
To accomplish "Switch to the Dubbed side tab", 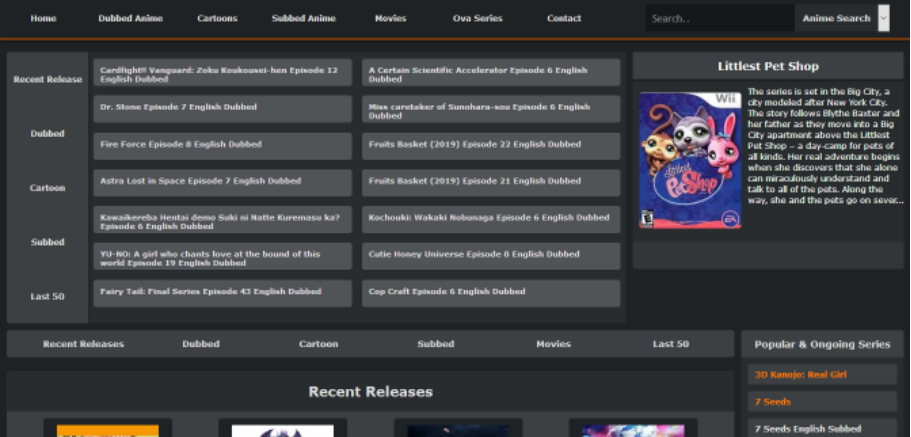I will tap(48, 134).
